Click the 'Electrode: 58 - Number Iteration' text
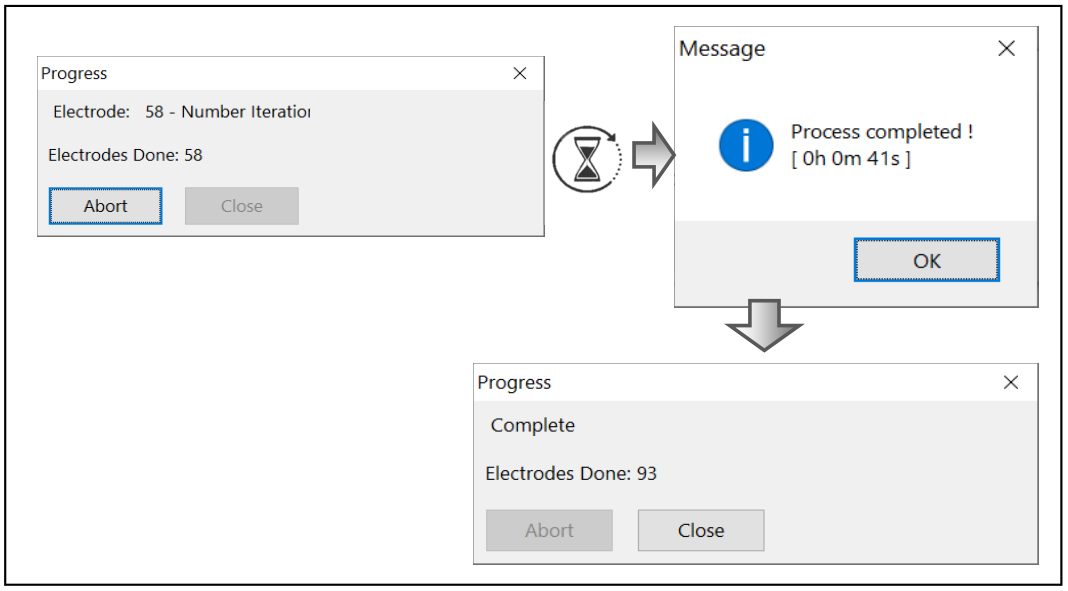The width and height of the screenshot is (1068, 591). (x=182, y=112)
